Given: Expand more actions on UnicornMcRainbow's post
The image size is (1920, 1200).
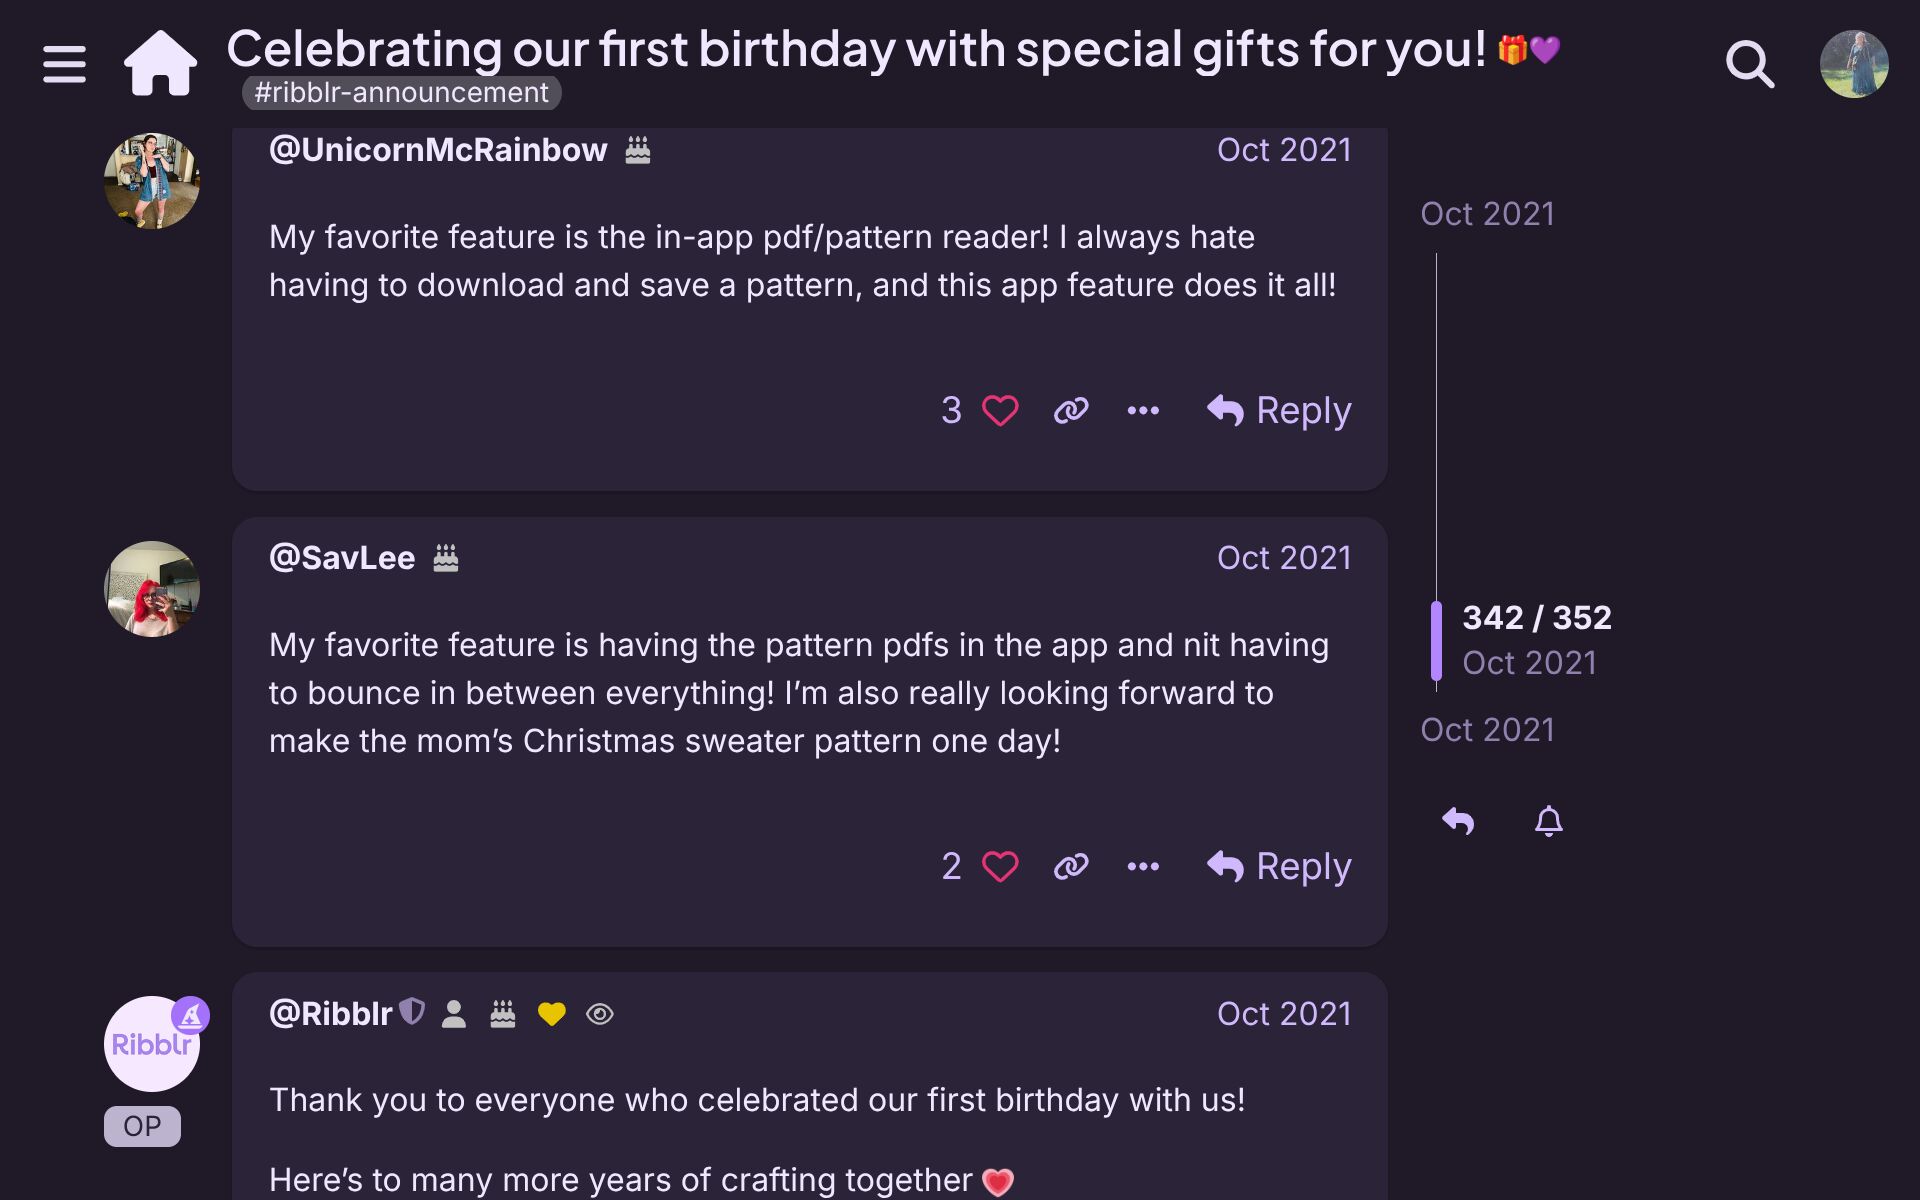Looking at the screenshot, I should 1143,411.
